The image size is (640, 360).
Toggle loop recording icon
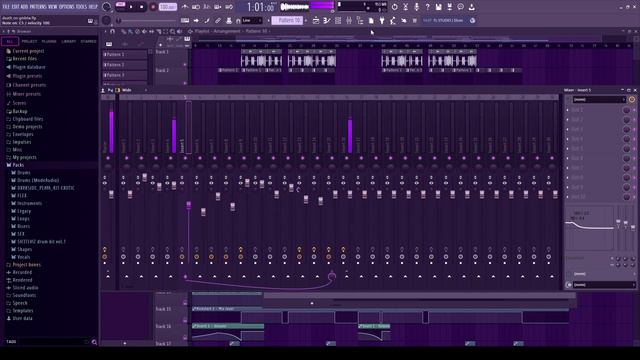[x=229, y=7]
